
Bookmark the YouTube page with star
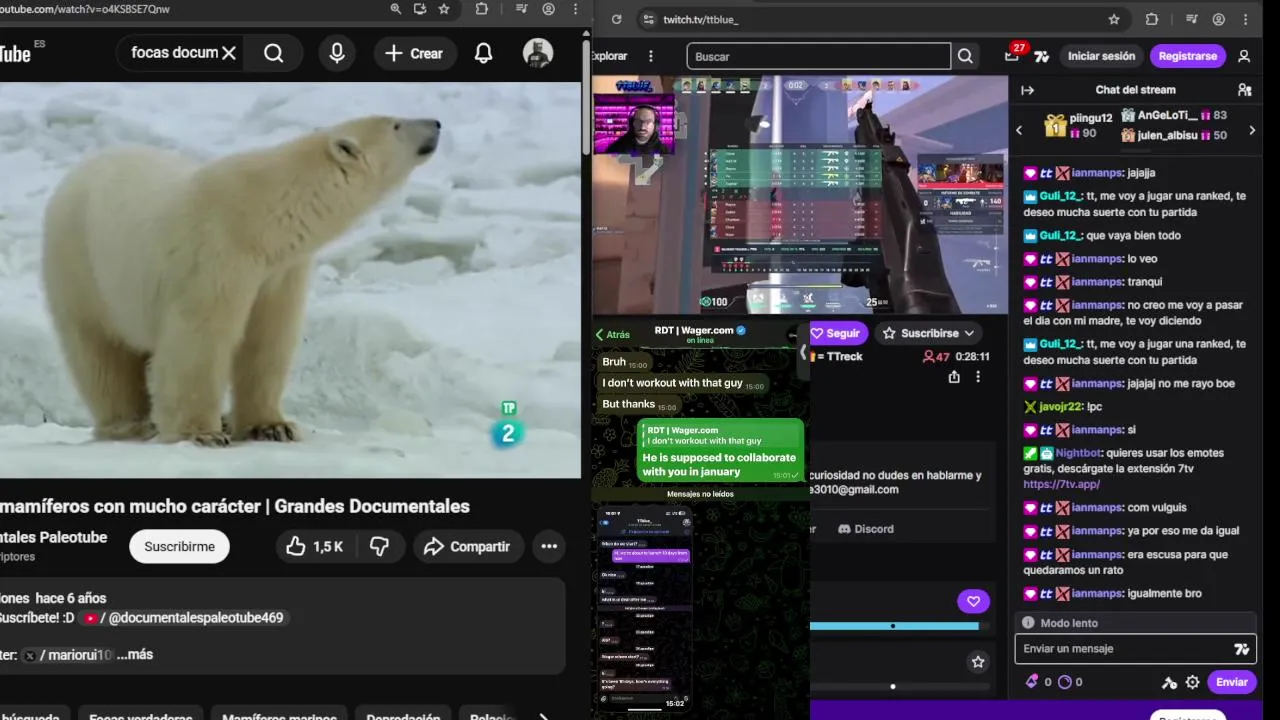(x=444, y=9)
